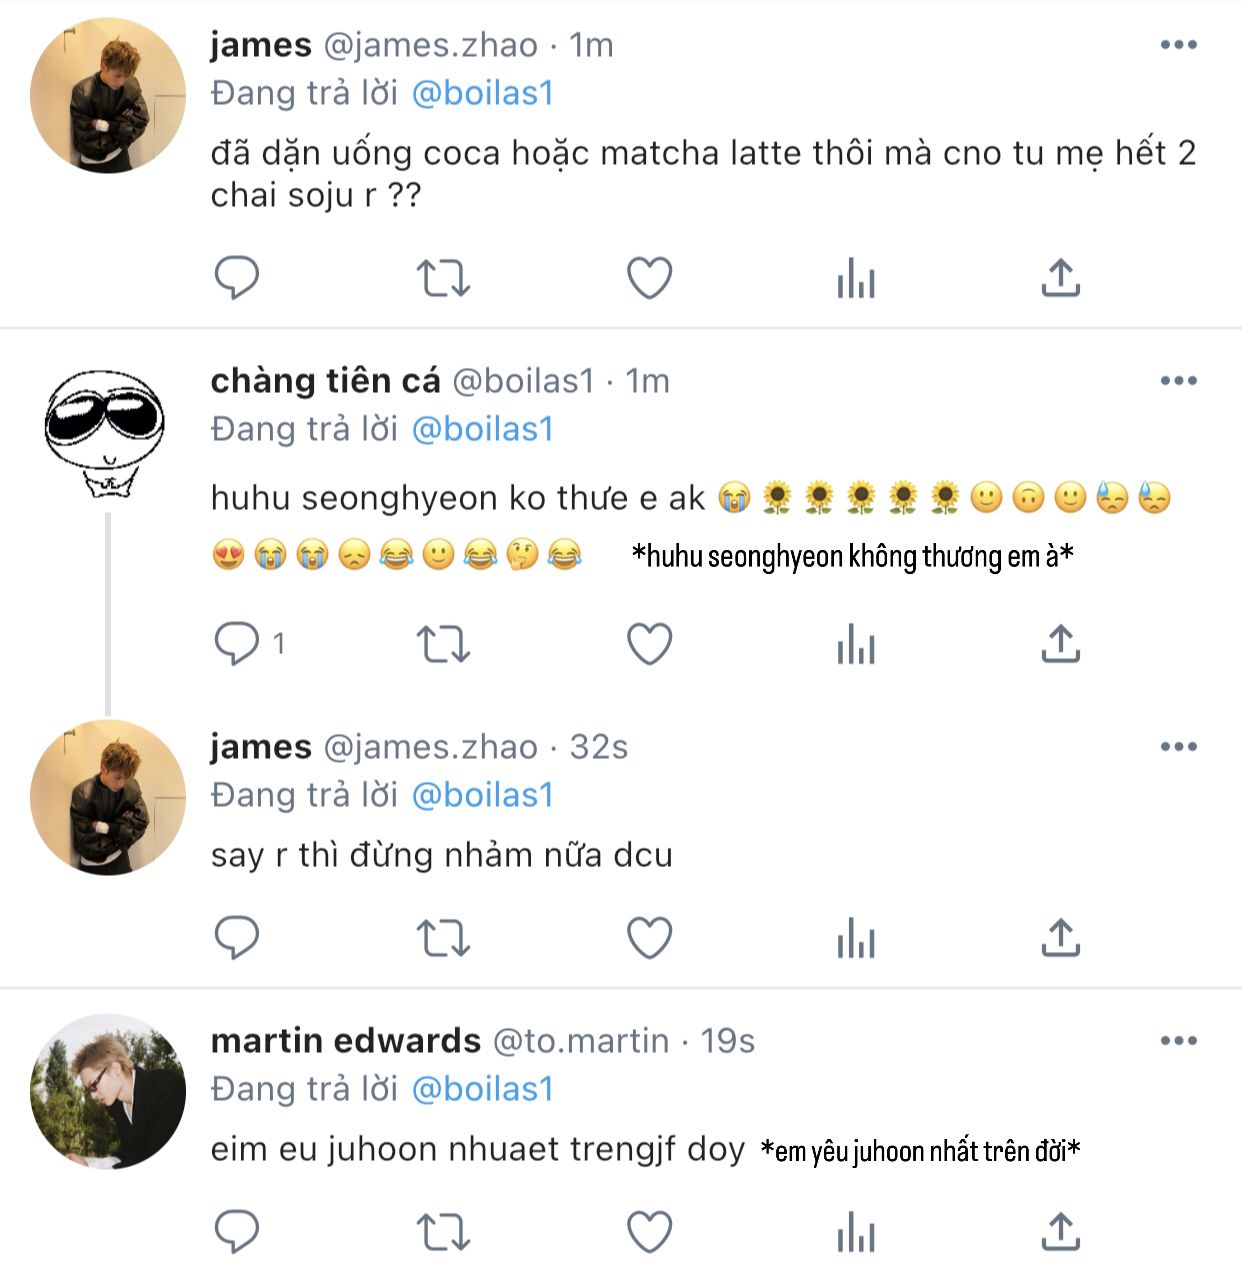The height and width of the screenshot is (1269, 1242).
Task: Open @boilas1 mention link in martin's reply
Action: [x=482, y=1089]
